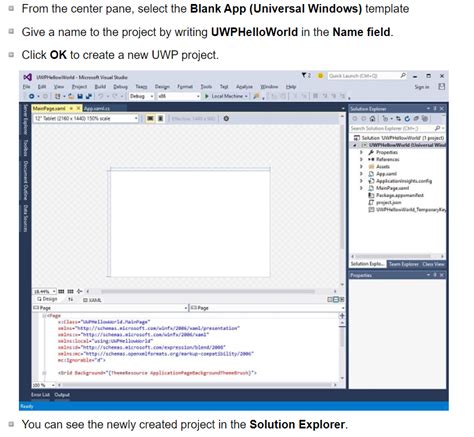Select project.json in Solution Explorer

click(x=389, y=203)
